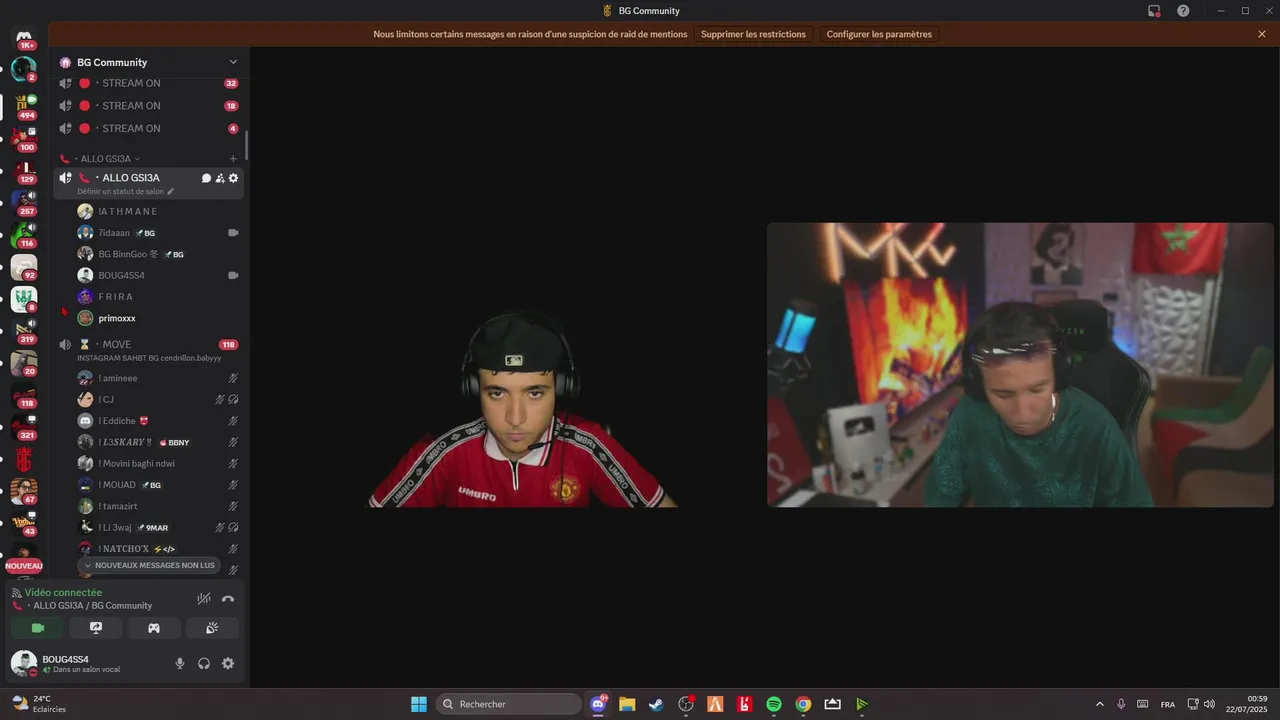This screenshot has width=1280, height=720.
Task: Disconnect from the voice channel
Action: pos(228,599)
